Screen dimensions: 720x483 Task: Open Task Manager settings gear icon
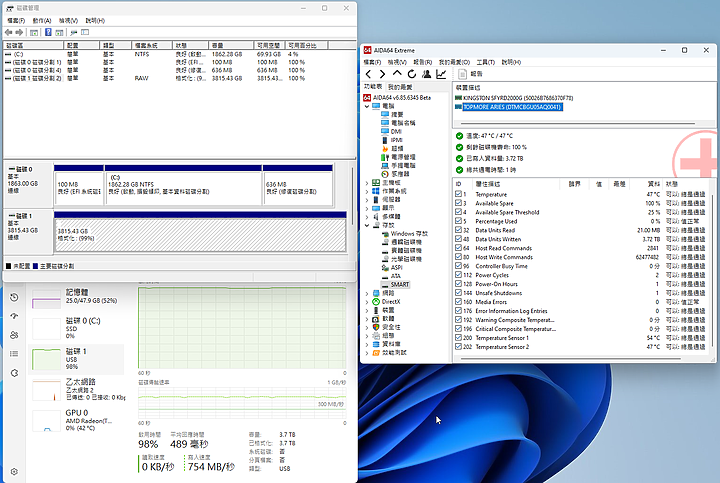pos(14,472)
